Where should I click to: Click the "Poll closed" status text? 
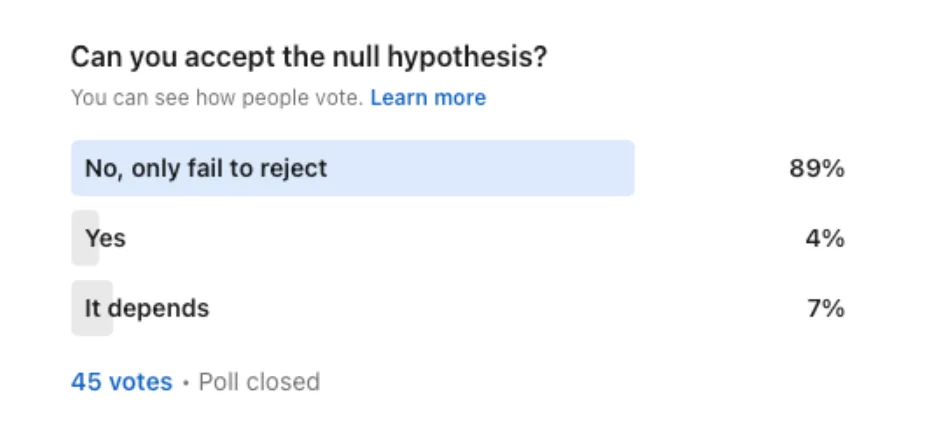259,382
